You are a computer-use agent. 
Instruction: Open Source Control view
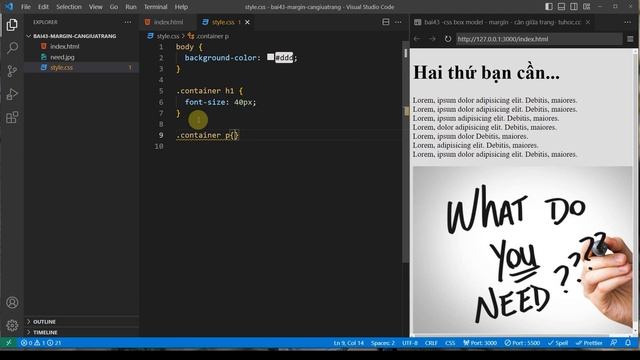coord(12,71)
